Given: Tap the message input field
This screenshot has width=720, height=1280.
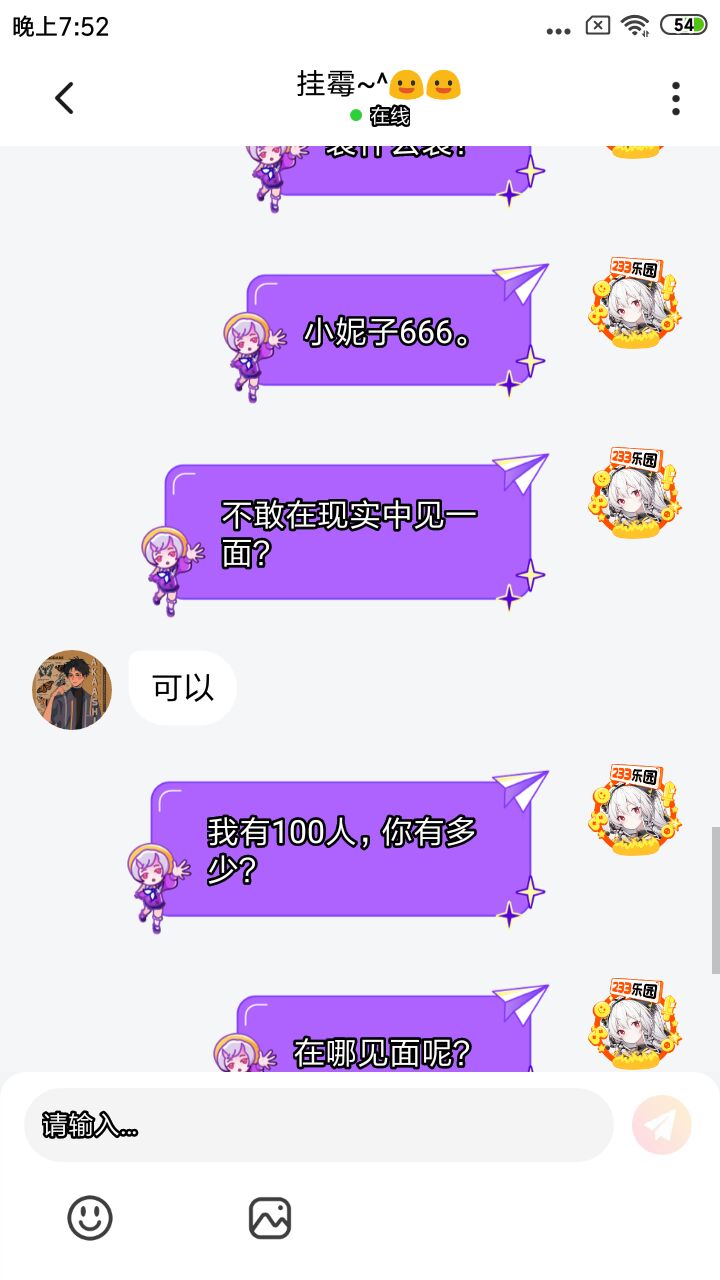Looking at the screenshot, I should coord(318,1125).
